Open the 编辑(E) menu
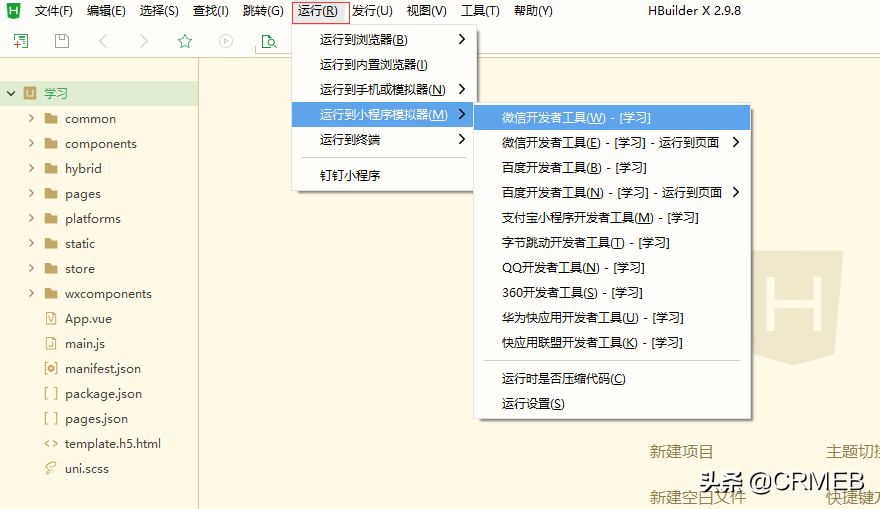 point(106,11)
